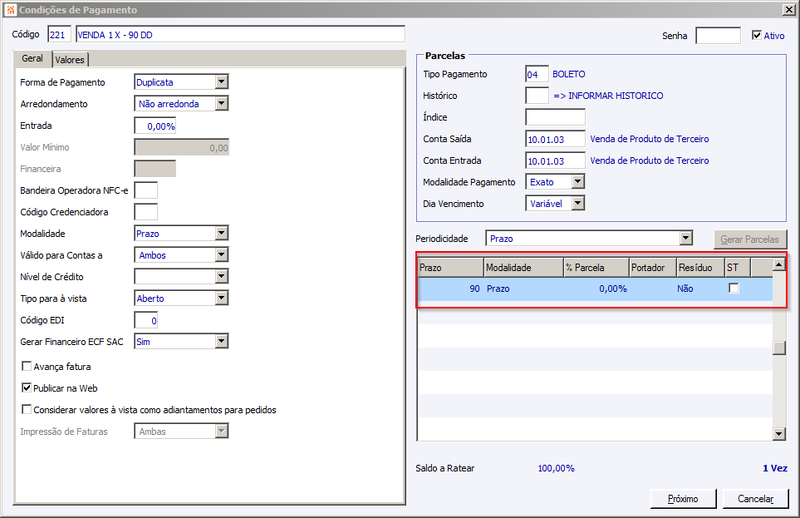800x518 pixels.
Task: Click the Cancelar button
Action: point(756,499)
